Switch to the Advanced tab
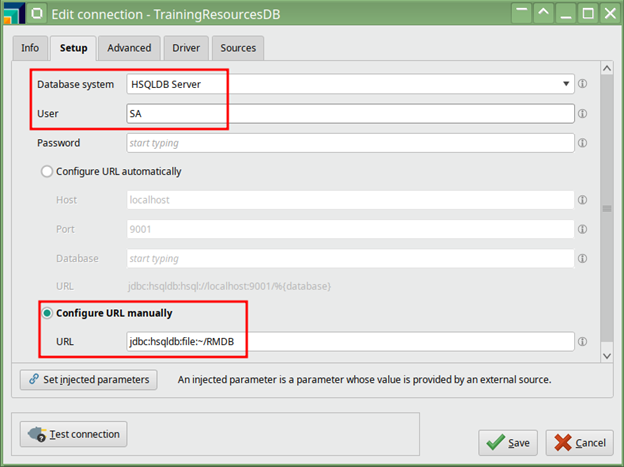Viewport: 624px width, 467px height. pos(129,48)
